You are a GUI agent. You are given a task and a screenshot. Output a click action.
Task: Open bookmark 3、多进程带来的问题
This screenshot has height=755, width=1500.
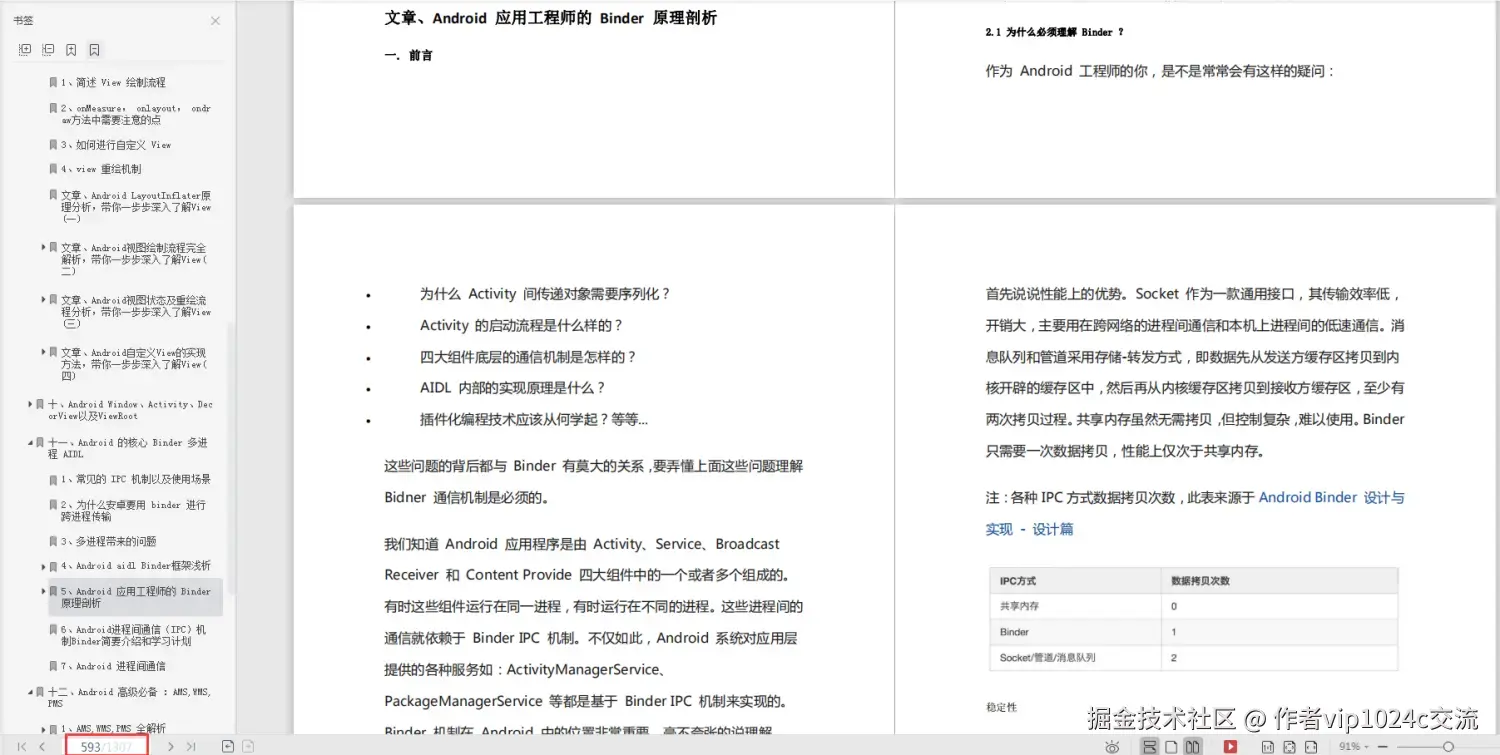click(x=108, y=542)
